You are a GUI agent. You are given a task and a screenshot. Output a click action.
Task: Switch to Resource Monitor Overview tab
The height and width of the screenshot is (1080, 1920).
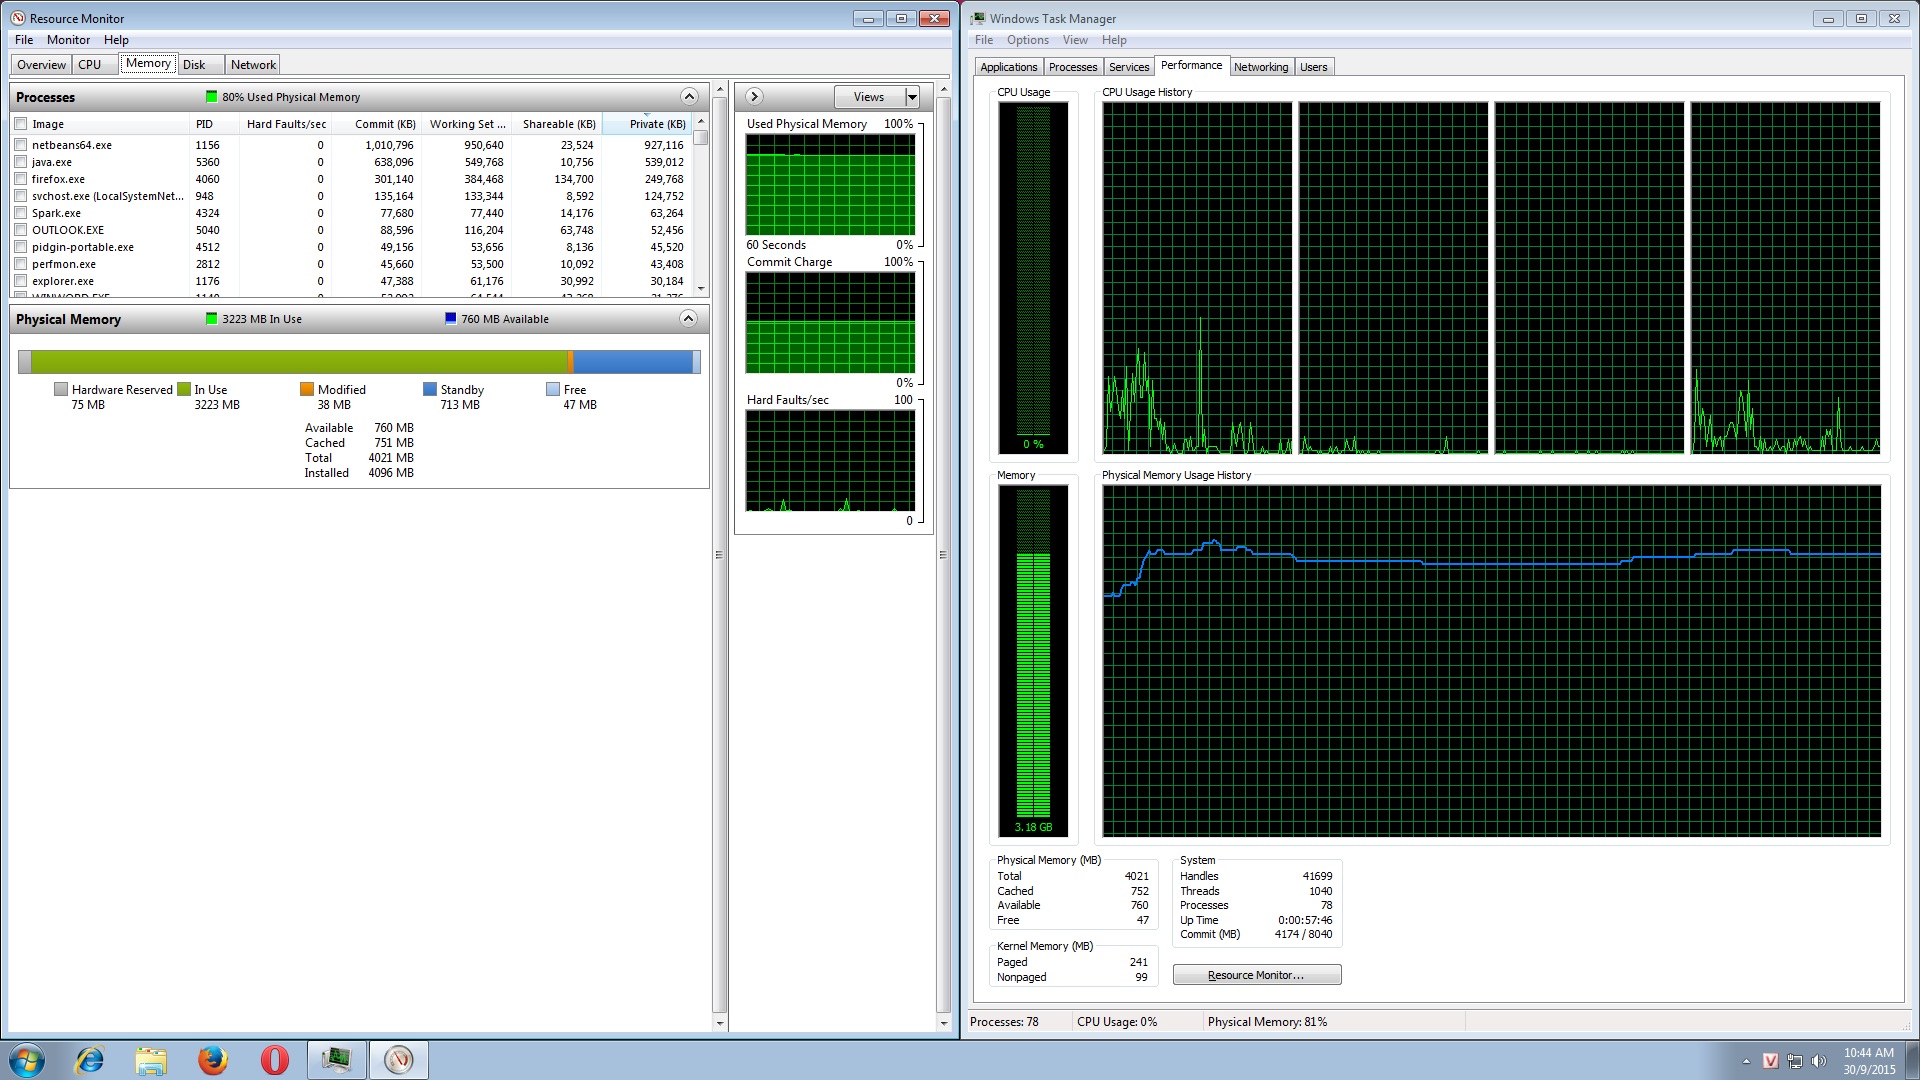pyautogui.click(x=41, y=65)
